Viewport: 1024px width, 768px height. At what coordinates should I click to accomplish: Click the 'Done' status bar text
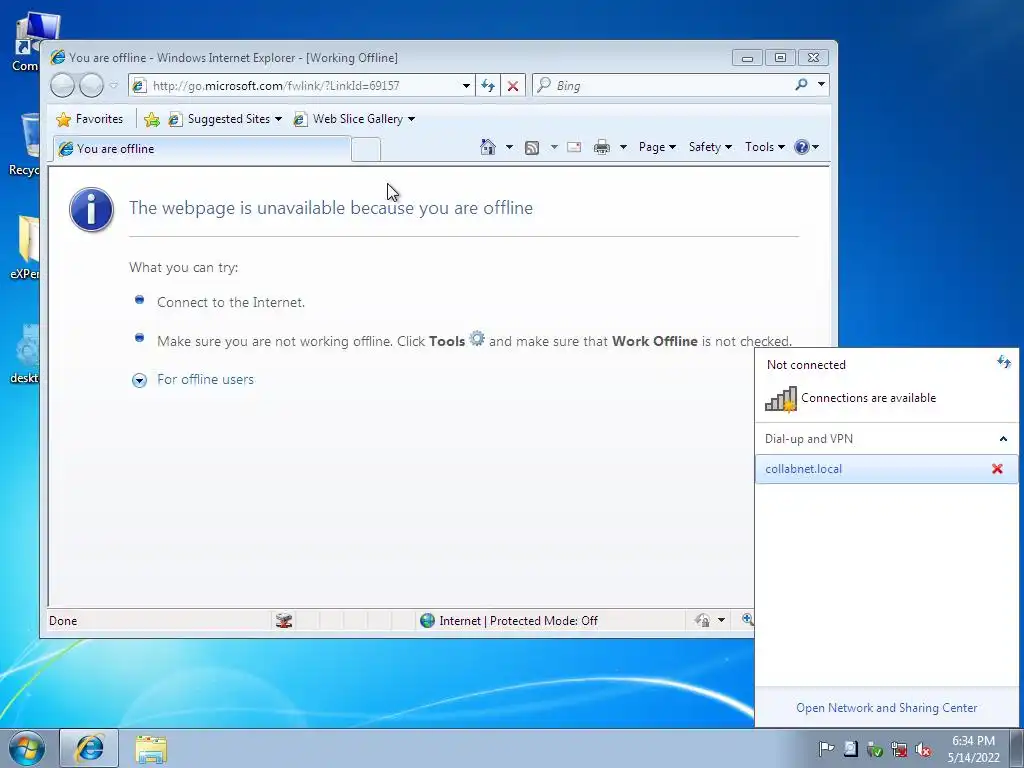(x=63, y=620)
